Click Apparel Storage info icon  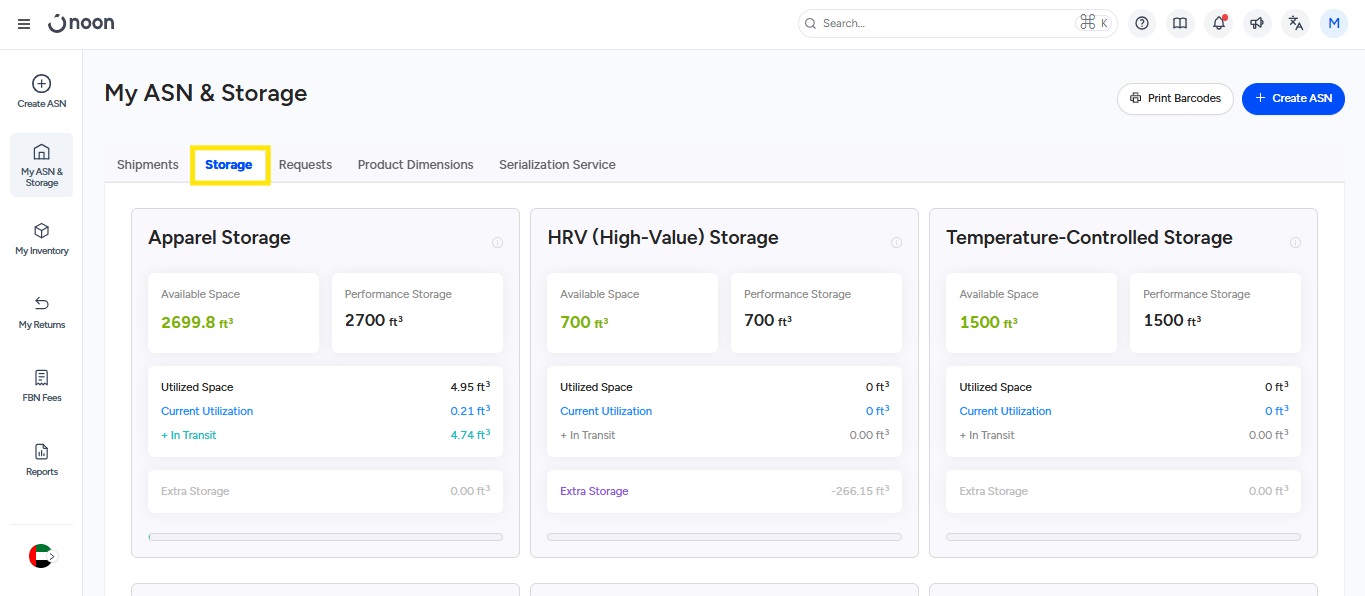point(497,243)
